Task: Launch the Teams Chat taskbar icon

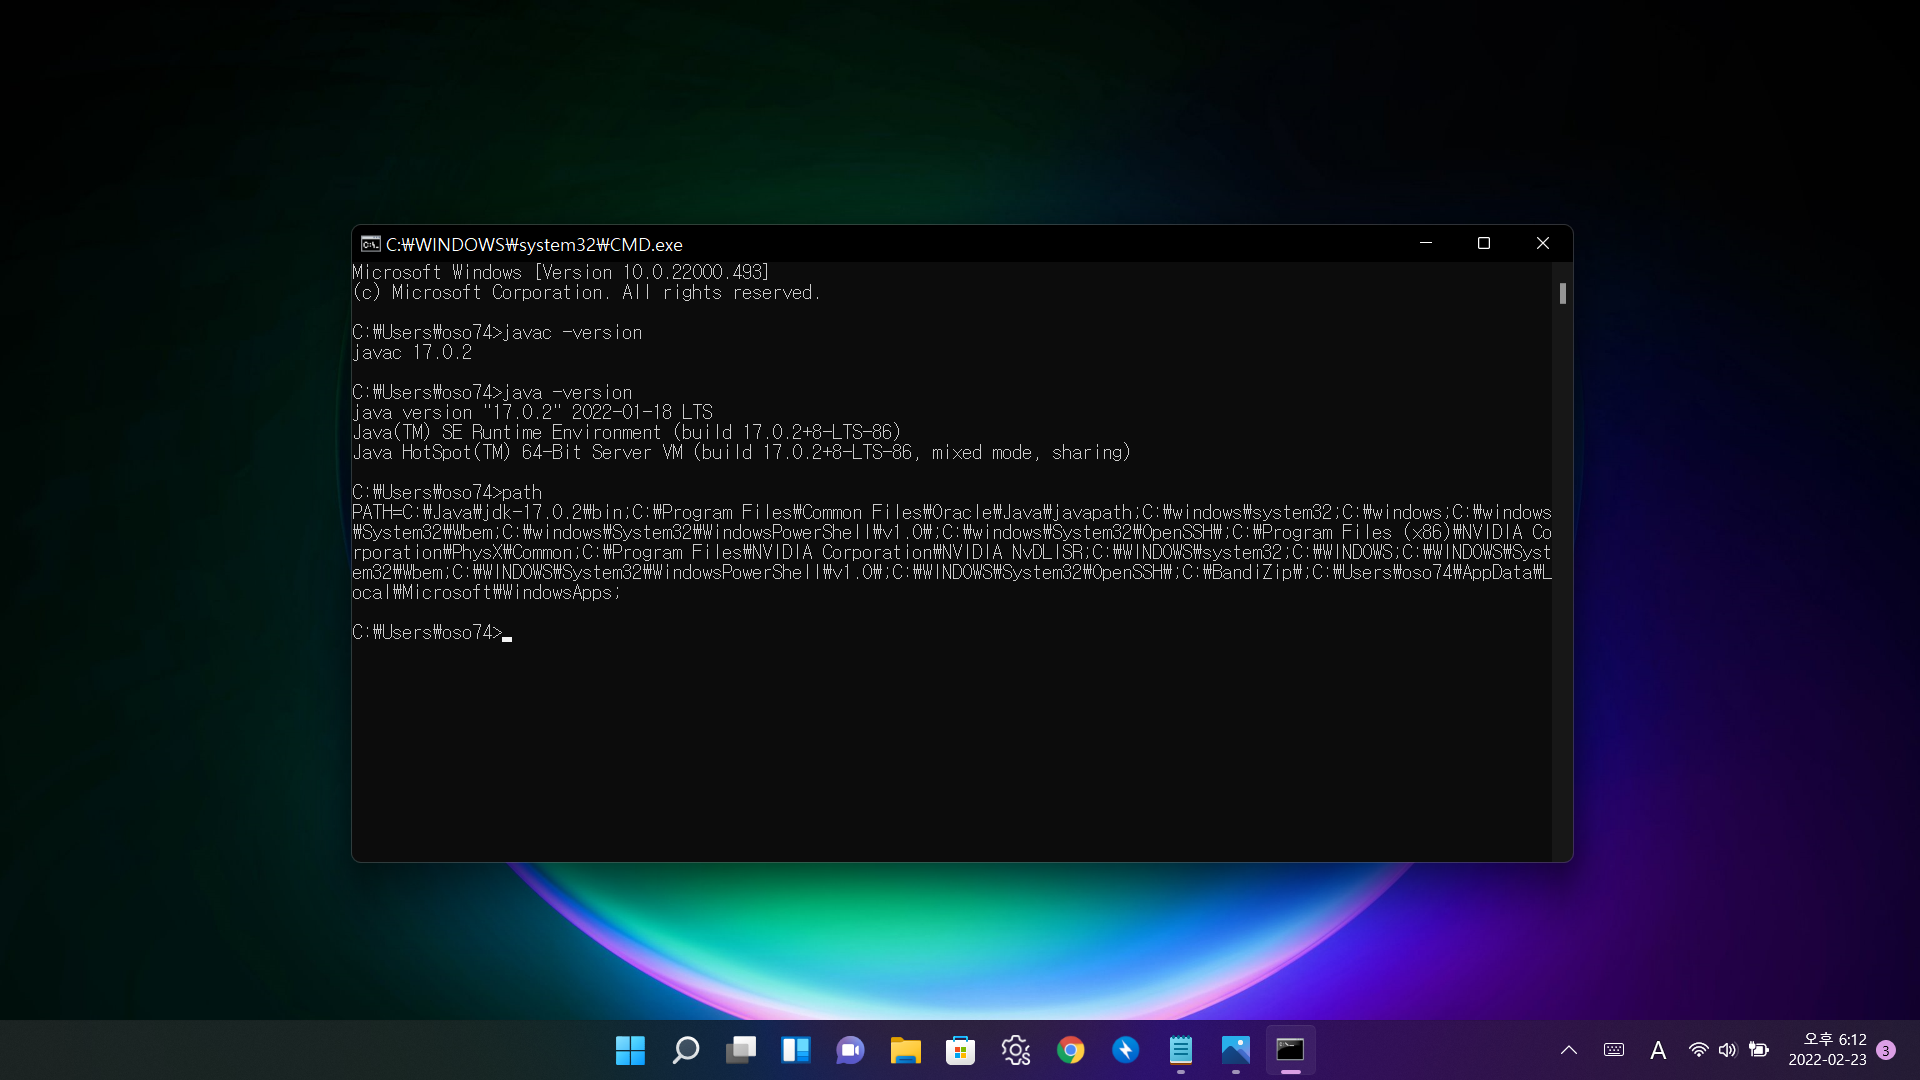Action: pyautogui.click(x=851, y=1050)
